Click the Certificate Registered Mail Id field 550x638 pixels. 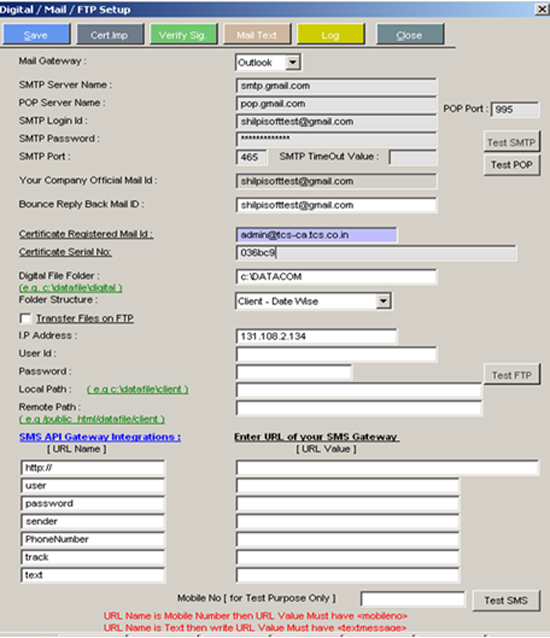click(316, 235)
